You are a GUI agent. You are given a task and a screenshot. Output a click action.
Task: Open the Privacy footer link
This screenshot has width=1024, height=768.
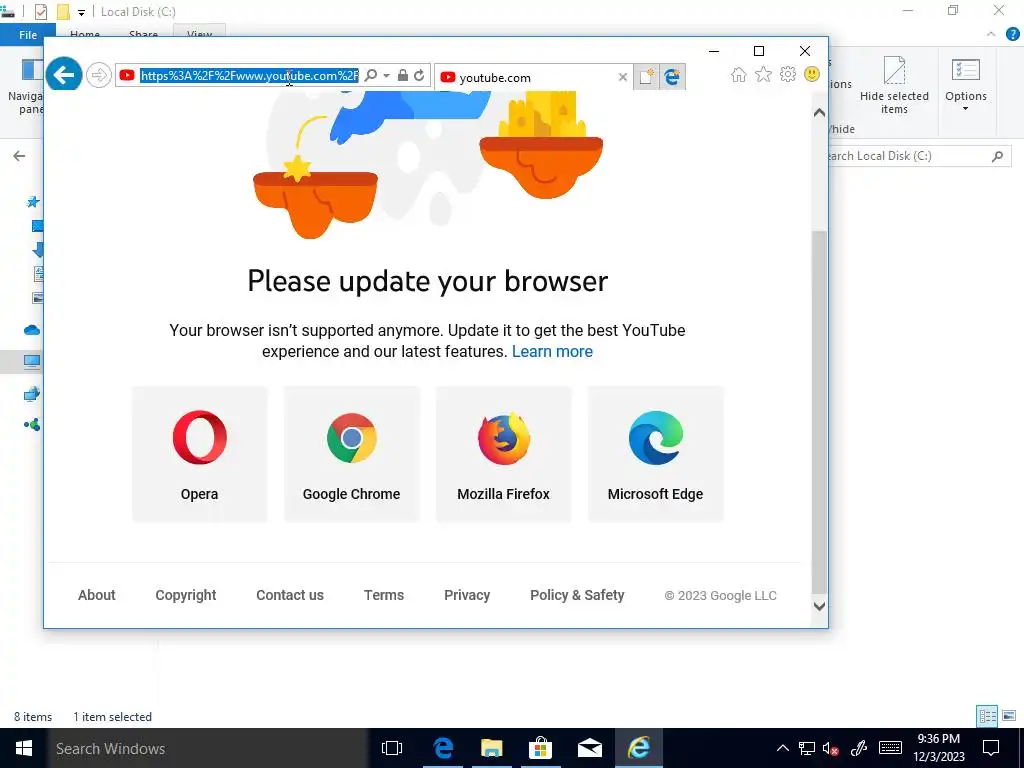pos(467,595)
